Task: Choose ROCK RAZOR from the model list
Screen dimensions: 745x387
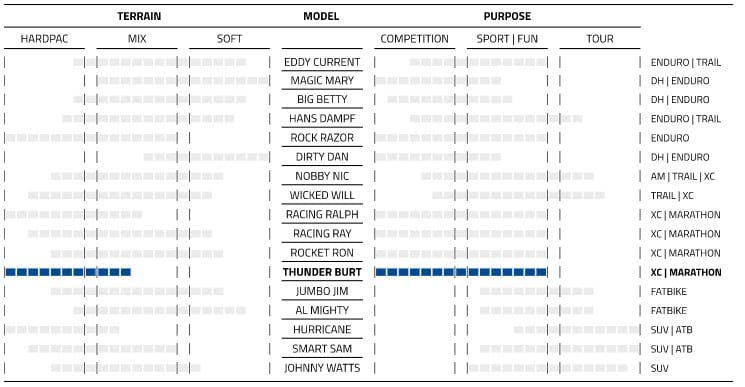Action: click(322, 138)
